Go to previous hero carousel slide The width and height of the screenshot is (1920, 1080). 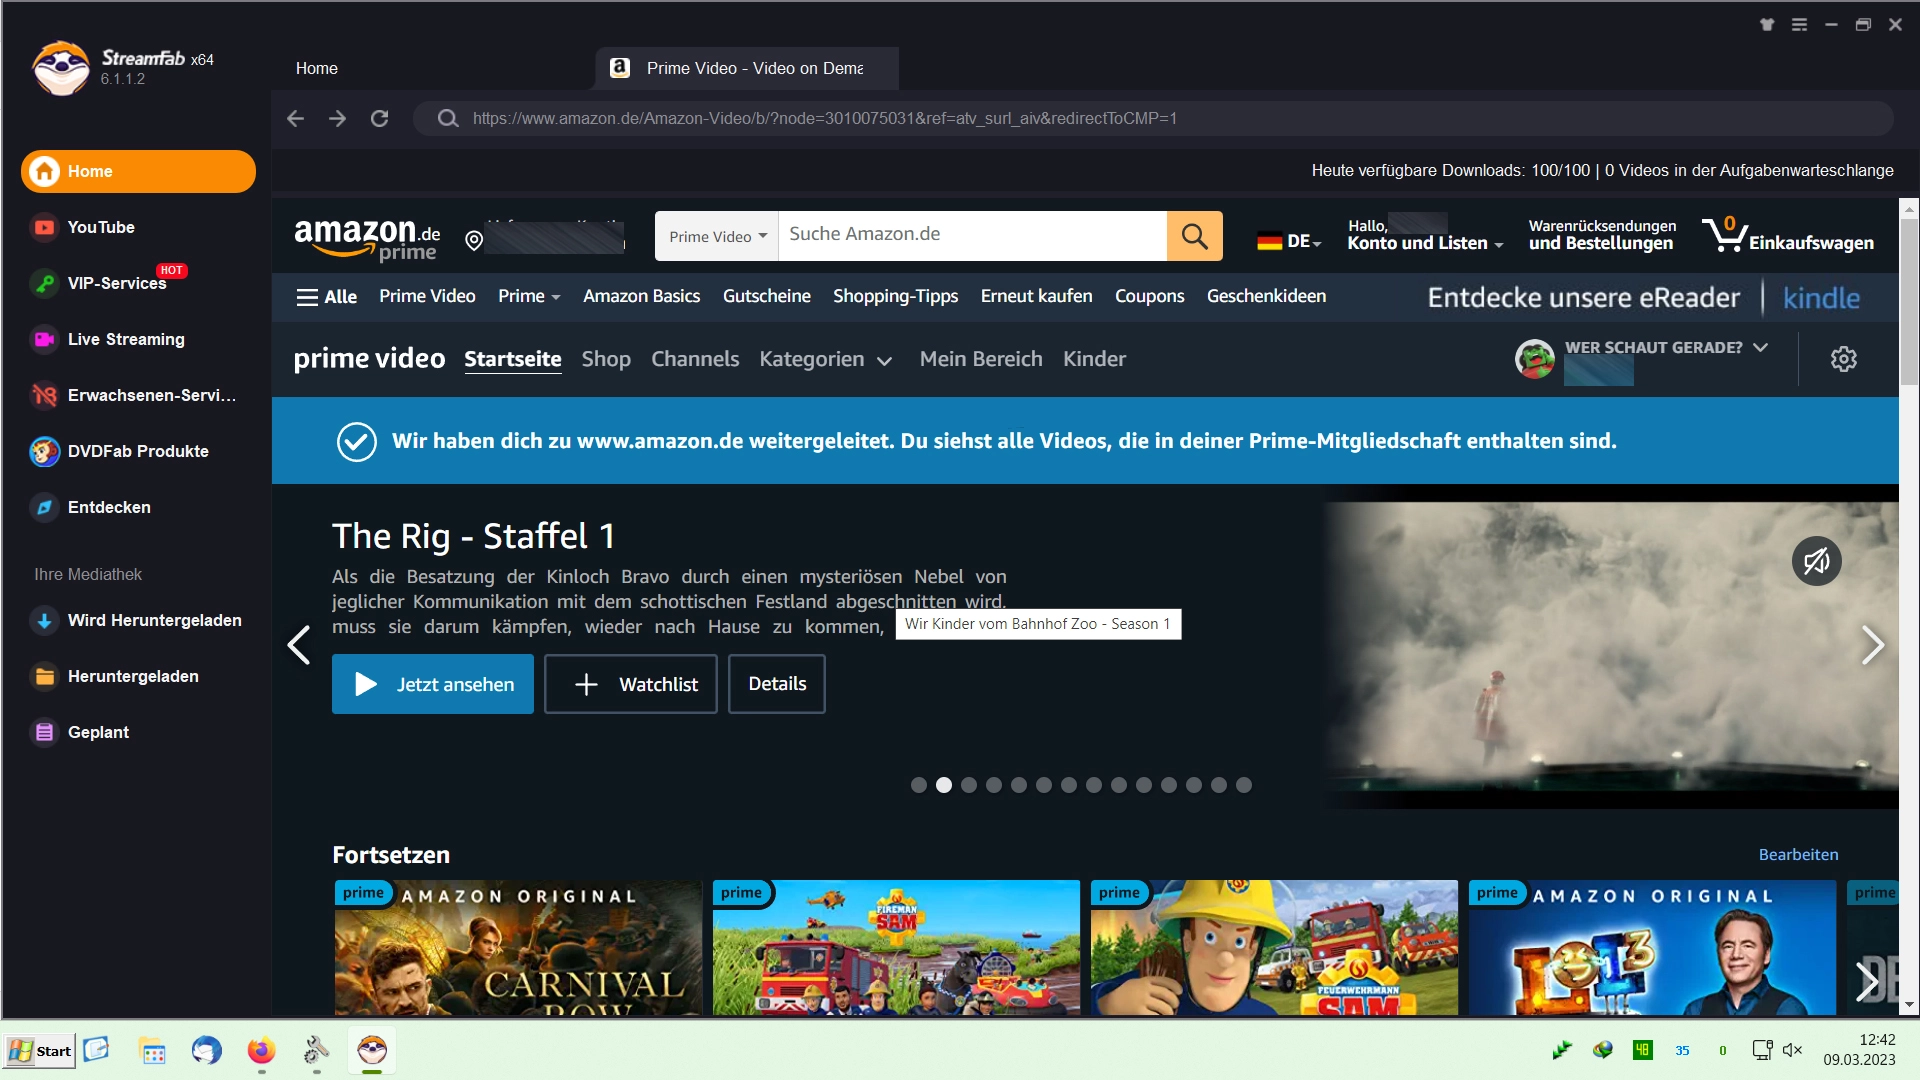[x=298, y=644]
